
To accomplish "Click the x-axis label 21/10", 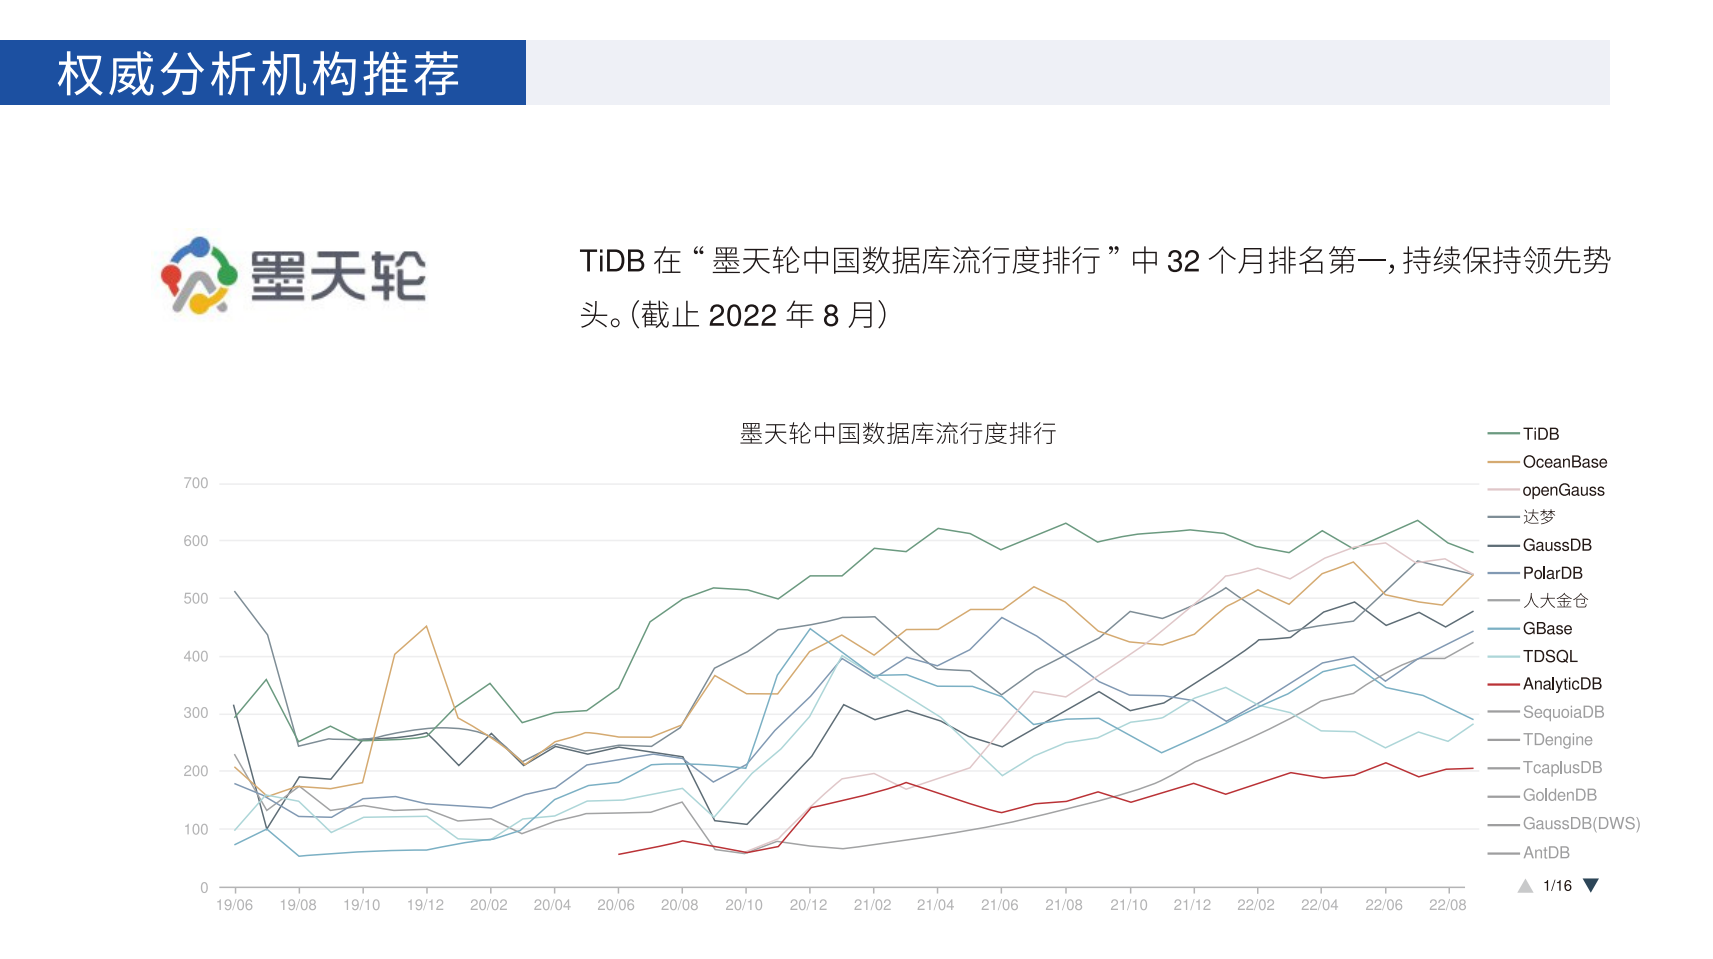I will 1129,905.
